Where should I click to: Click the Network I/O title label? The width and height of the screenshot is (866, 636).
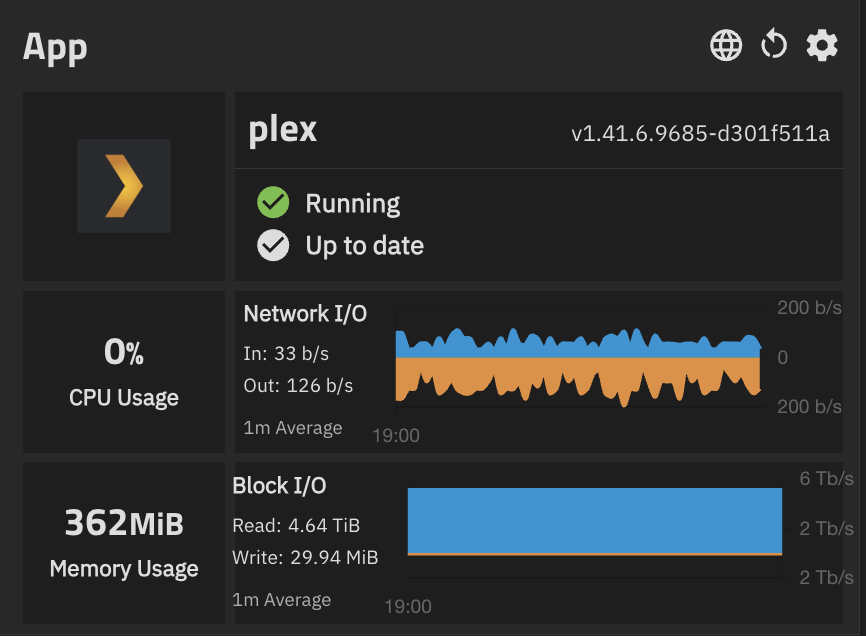[305, 314]
